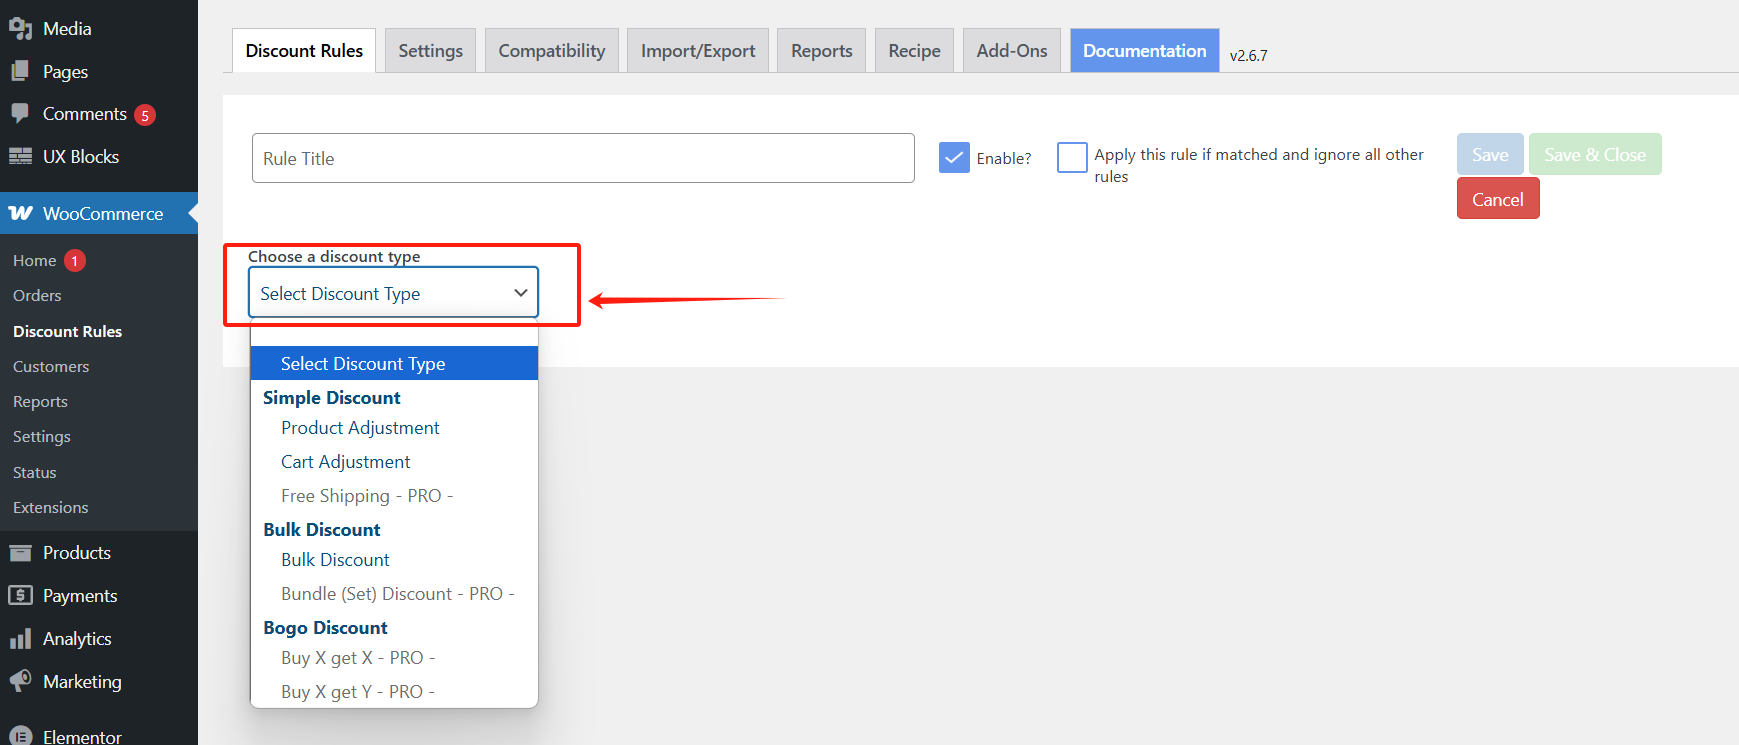Viewport: 1739px width, 745px height.
Task: Open Products via its archive icon
Action: 20,553
